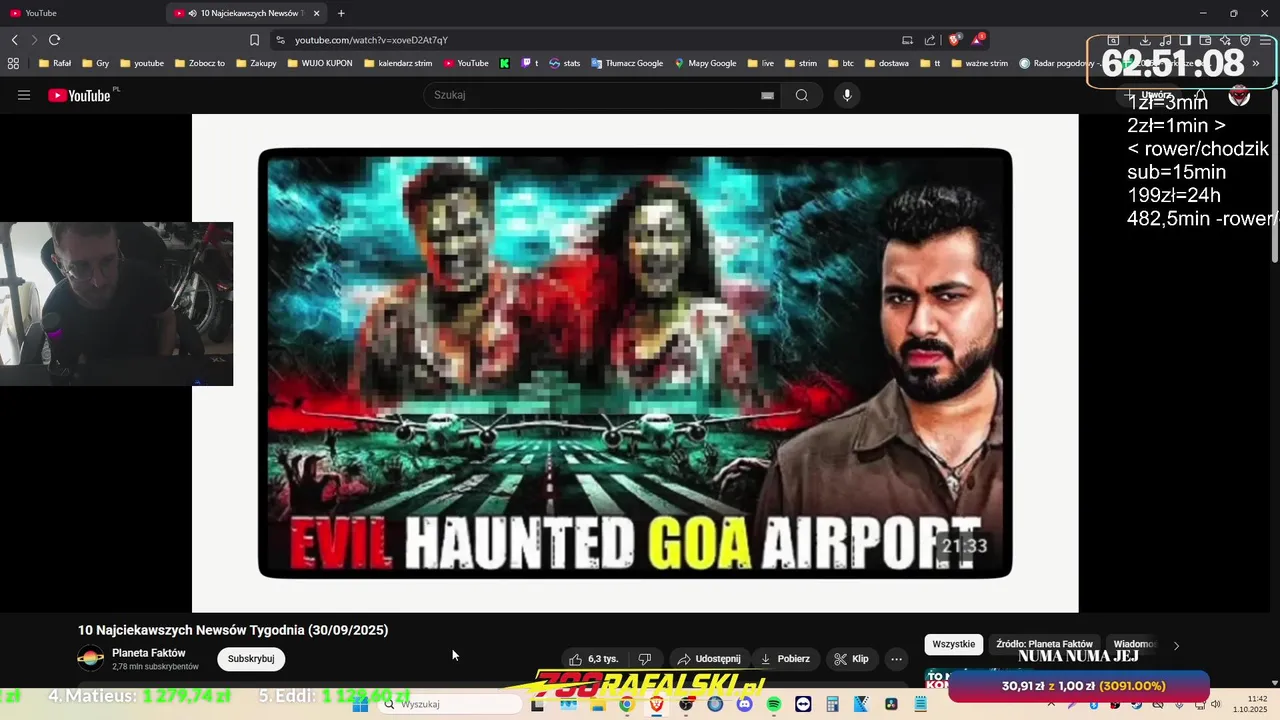Expand the Rafał bookmark folder

pos(54,63)
